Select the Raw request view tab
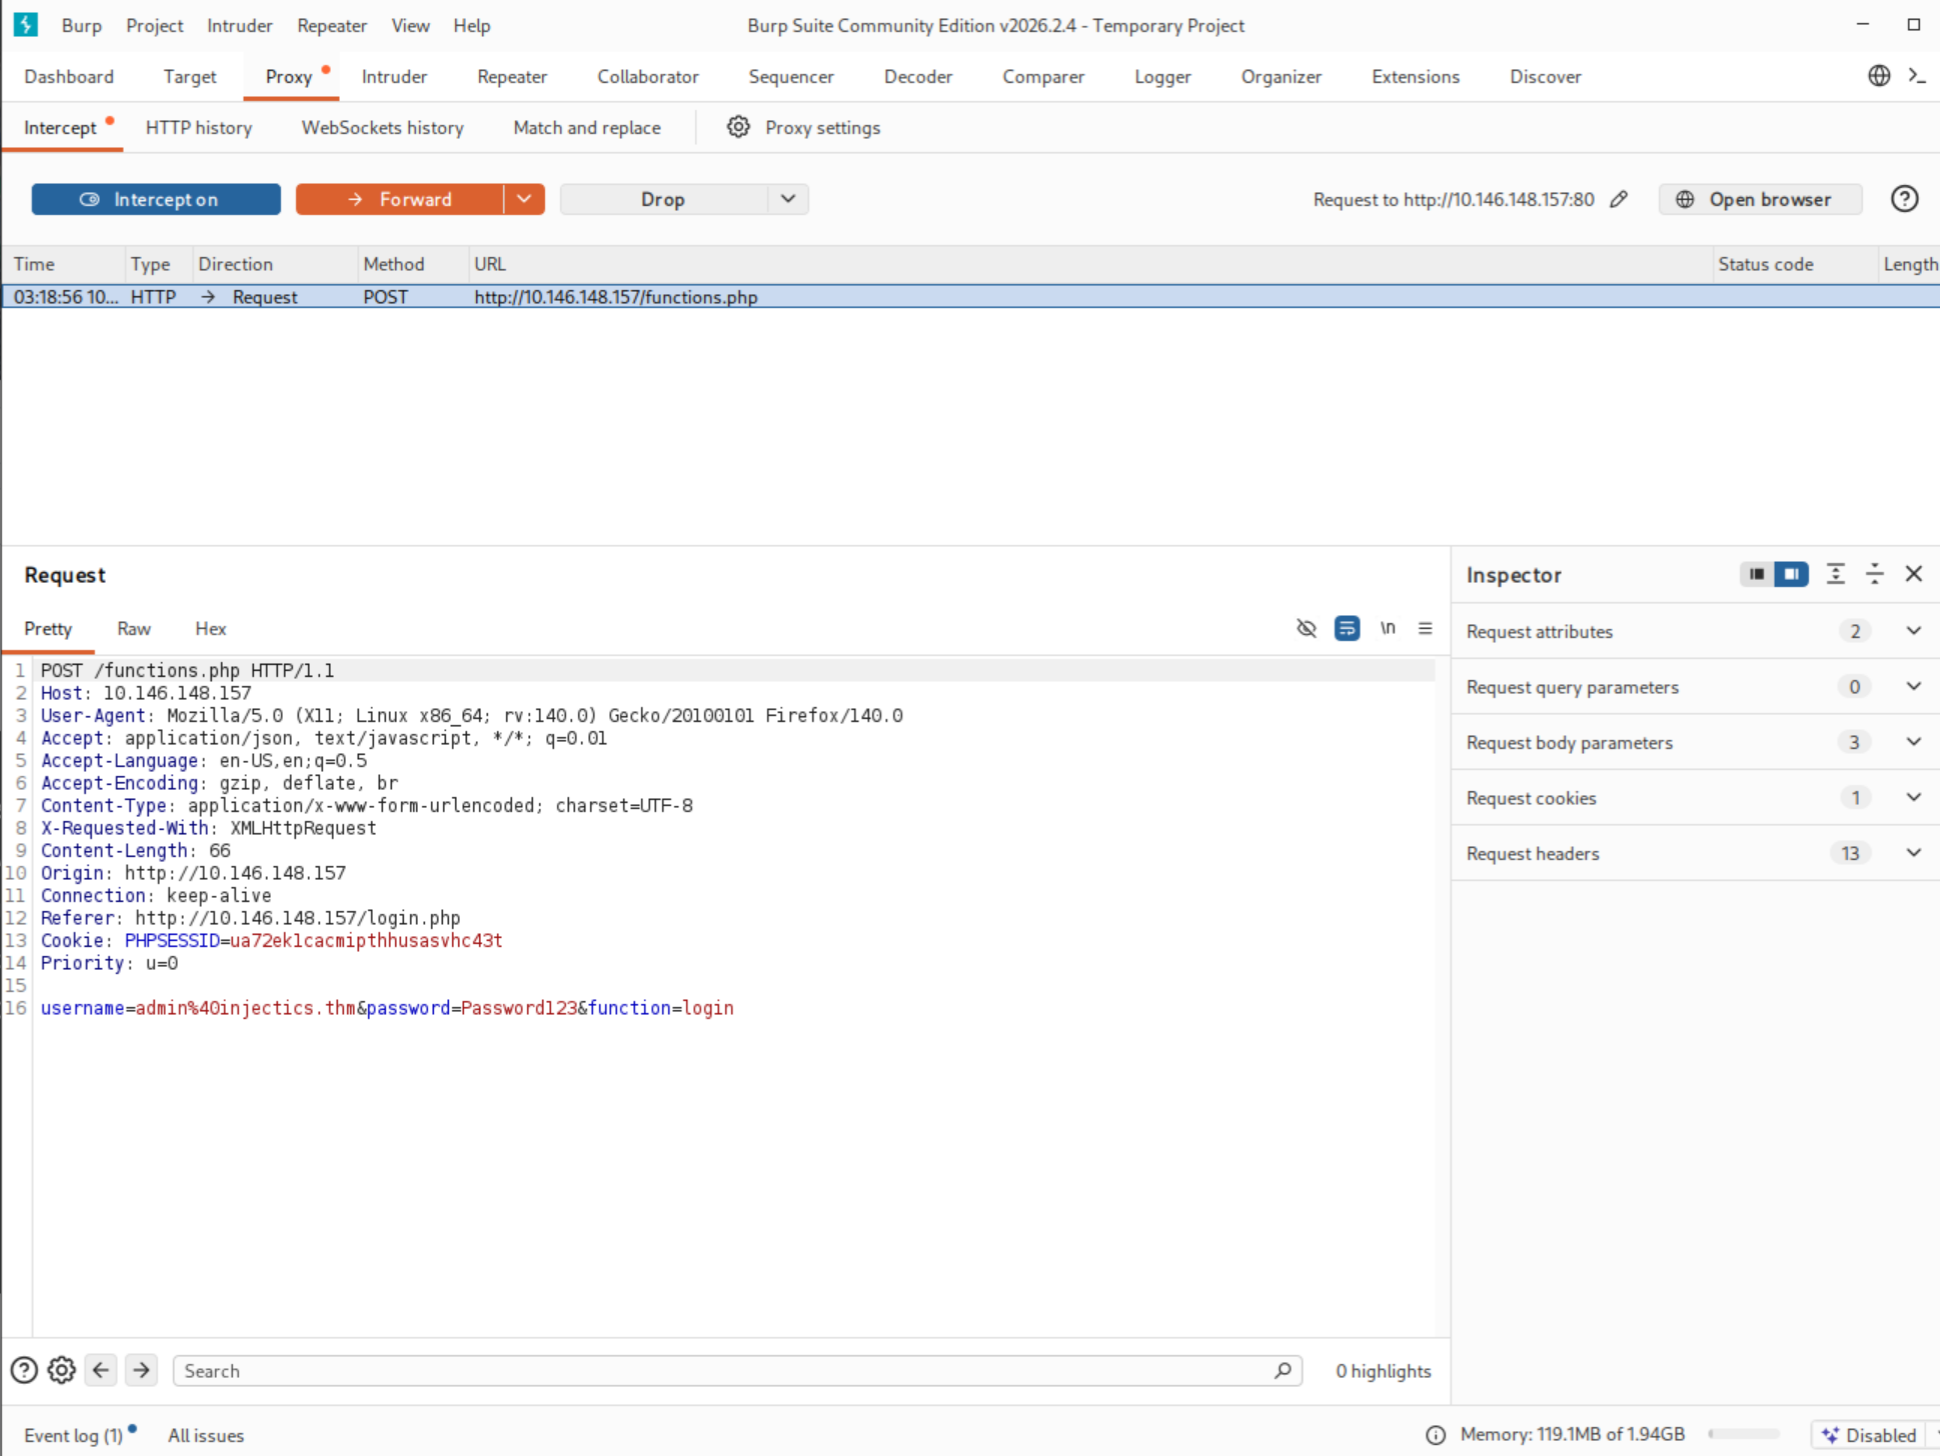 point(134,628)
